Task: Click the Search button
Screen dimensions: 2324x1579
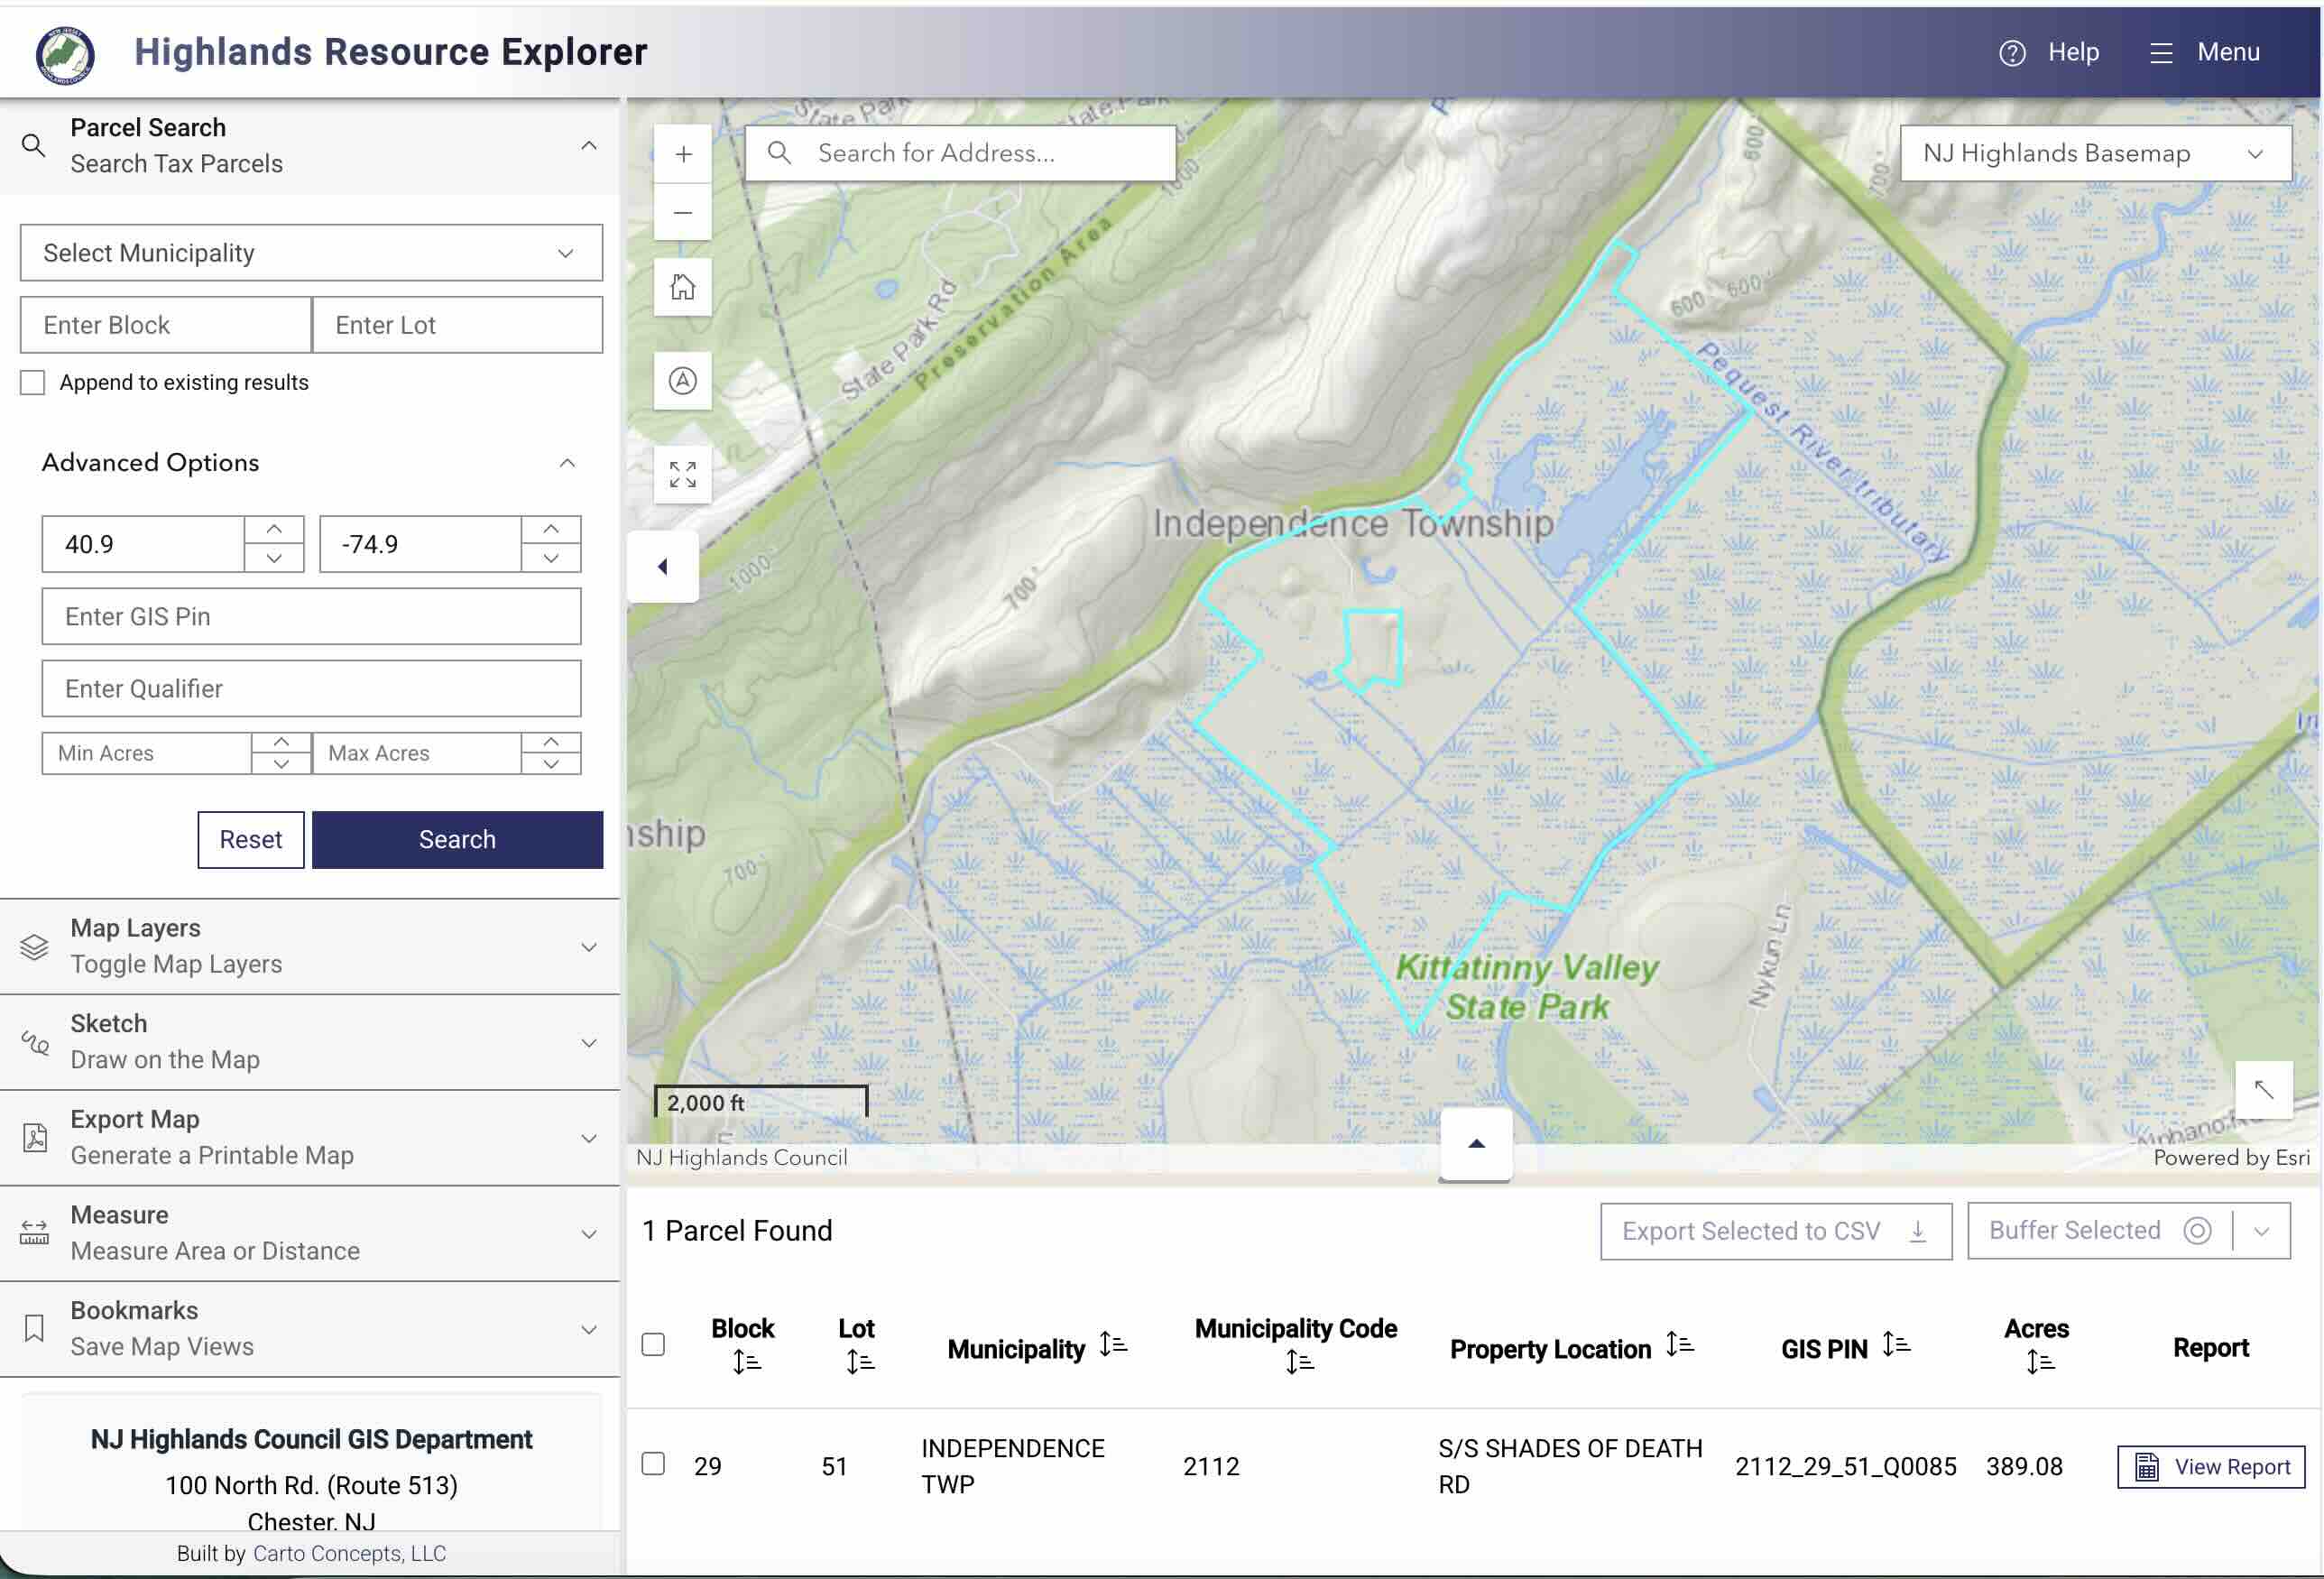Action: point(457,839)
